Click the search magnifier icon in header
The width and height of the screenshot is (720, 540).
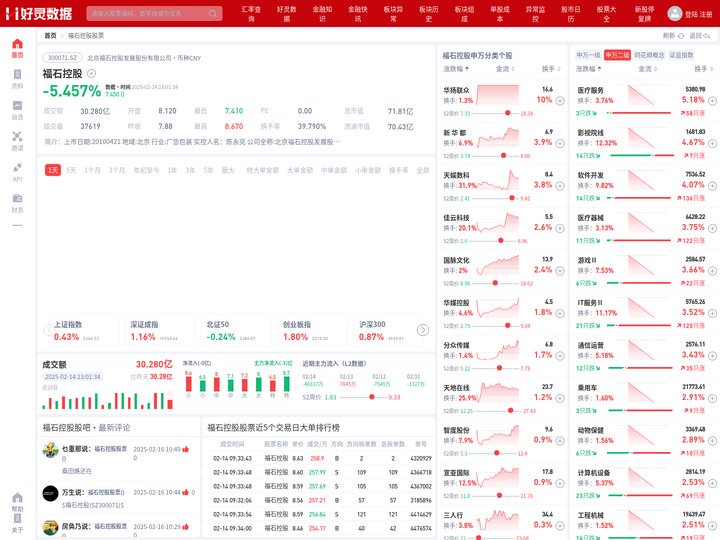[x=213, y=13]
